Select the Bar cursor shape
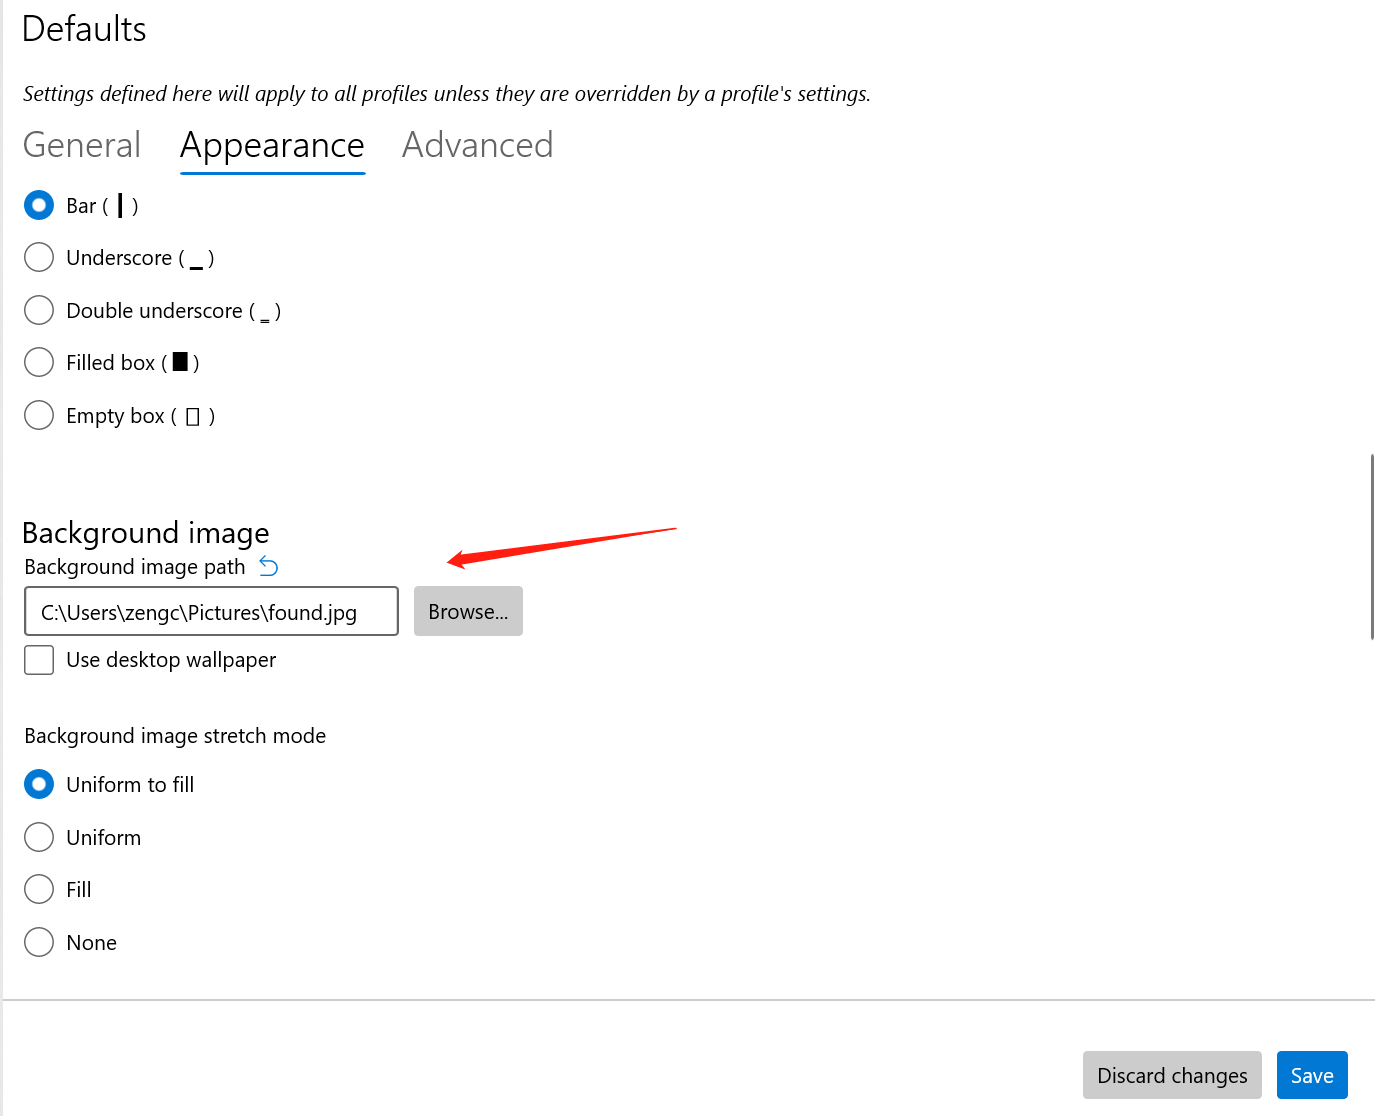1375x1116 pixels. pyautogui.click(x=38, y=205)
